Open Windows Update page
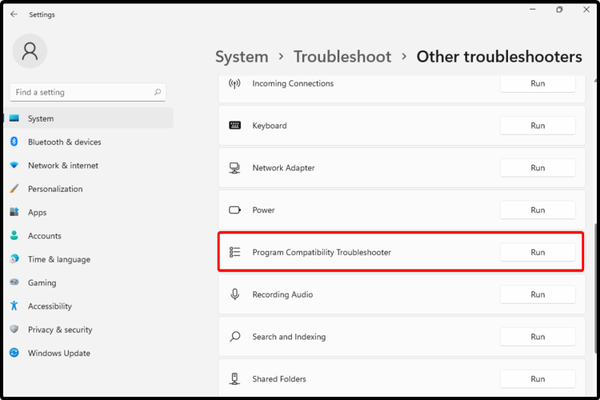This screenshot has height=400, width=600. click(58, 353)
